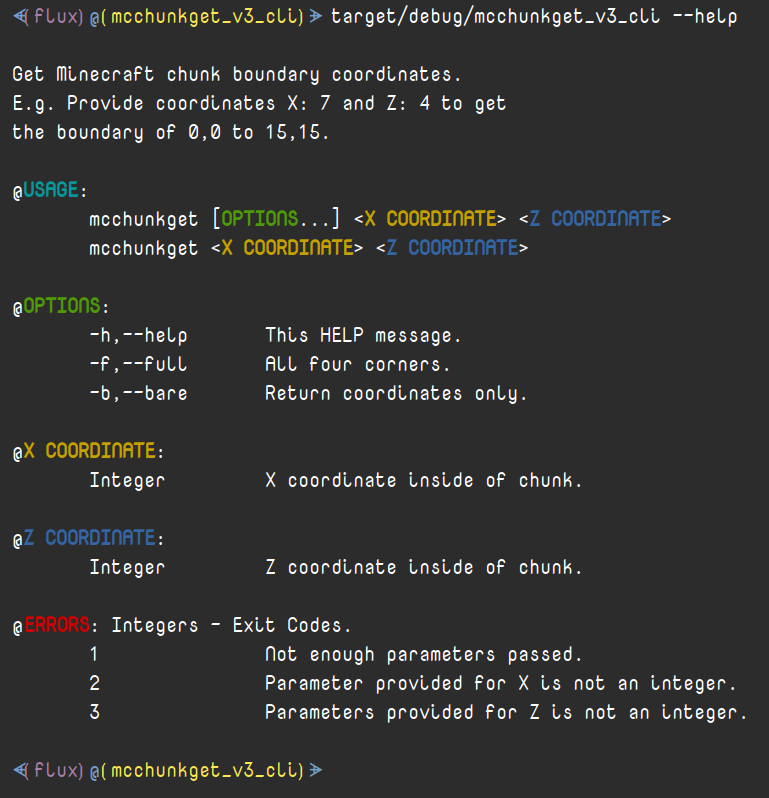The width and height of the screenshot is (769, 798).
Task: Click the typed command target/debug/mcchunkget_v3_cli --help
Action: [534, 17]
